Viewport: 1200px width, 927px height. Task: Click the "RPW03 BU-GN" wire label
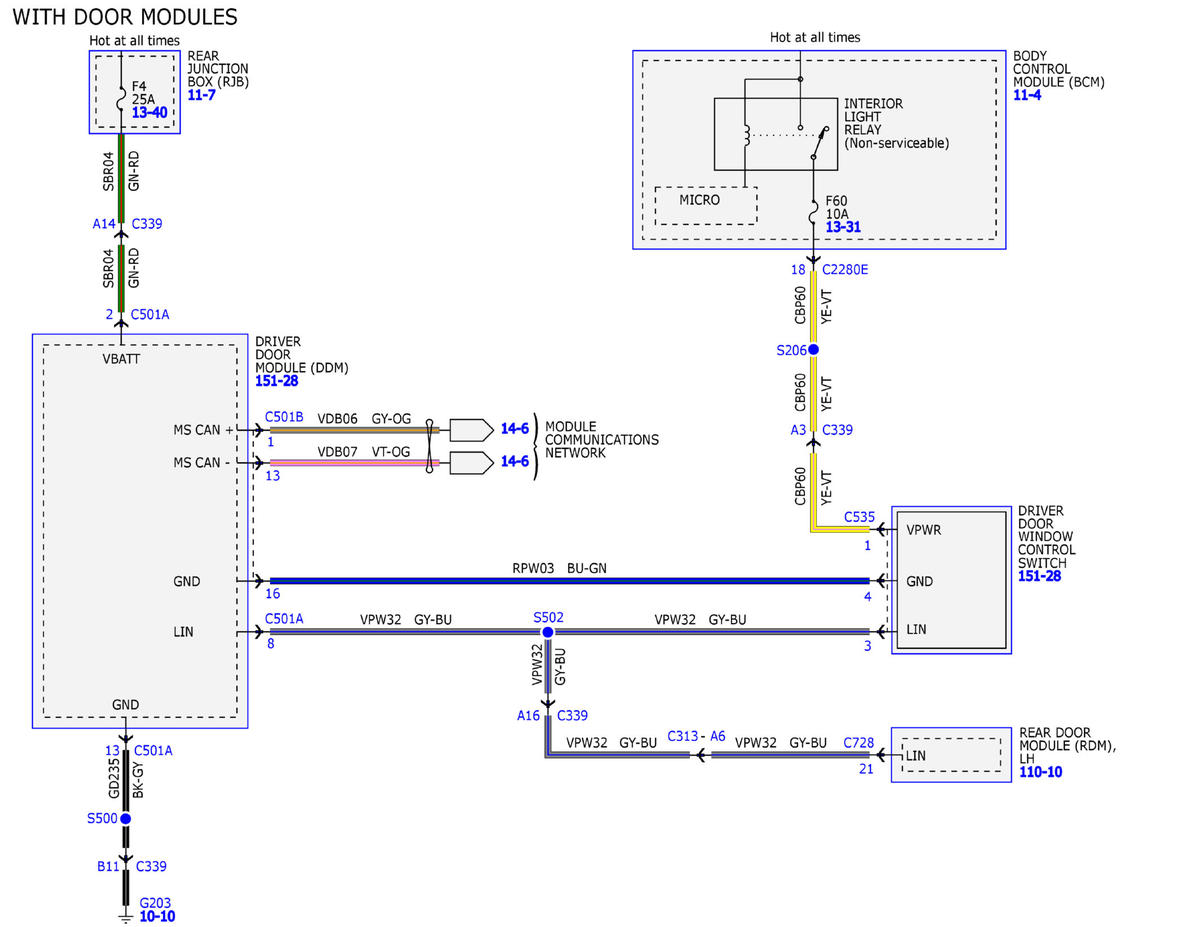coord(560,568)
